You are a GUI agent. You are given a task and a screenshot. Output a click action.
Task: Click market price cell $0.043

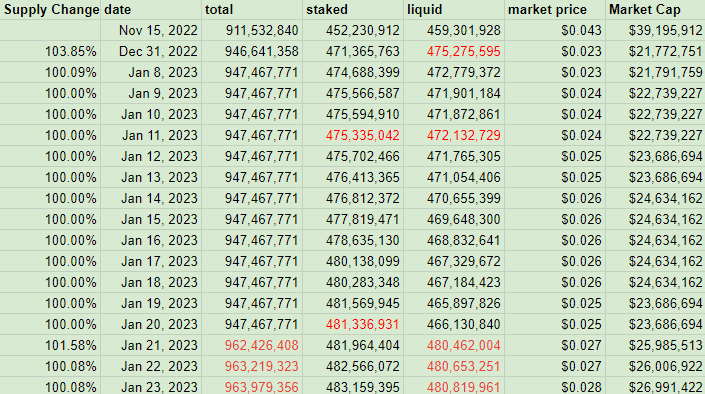point(555,30)
